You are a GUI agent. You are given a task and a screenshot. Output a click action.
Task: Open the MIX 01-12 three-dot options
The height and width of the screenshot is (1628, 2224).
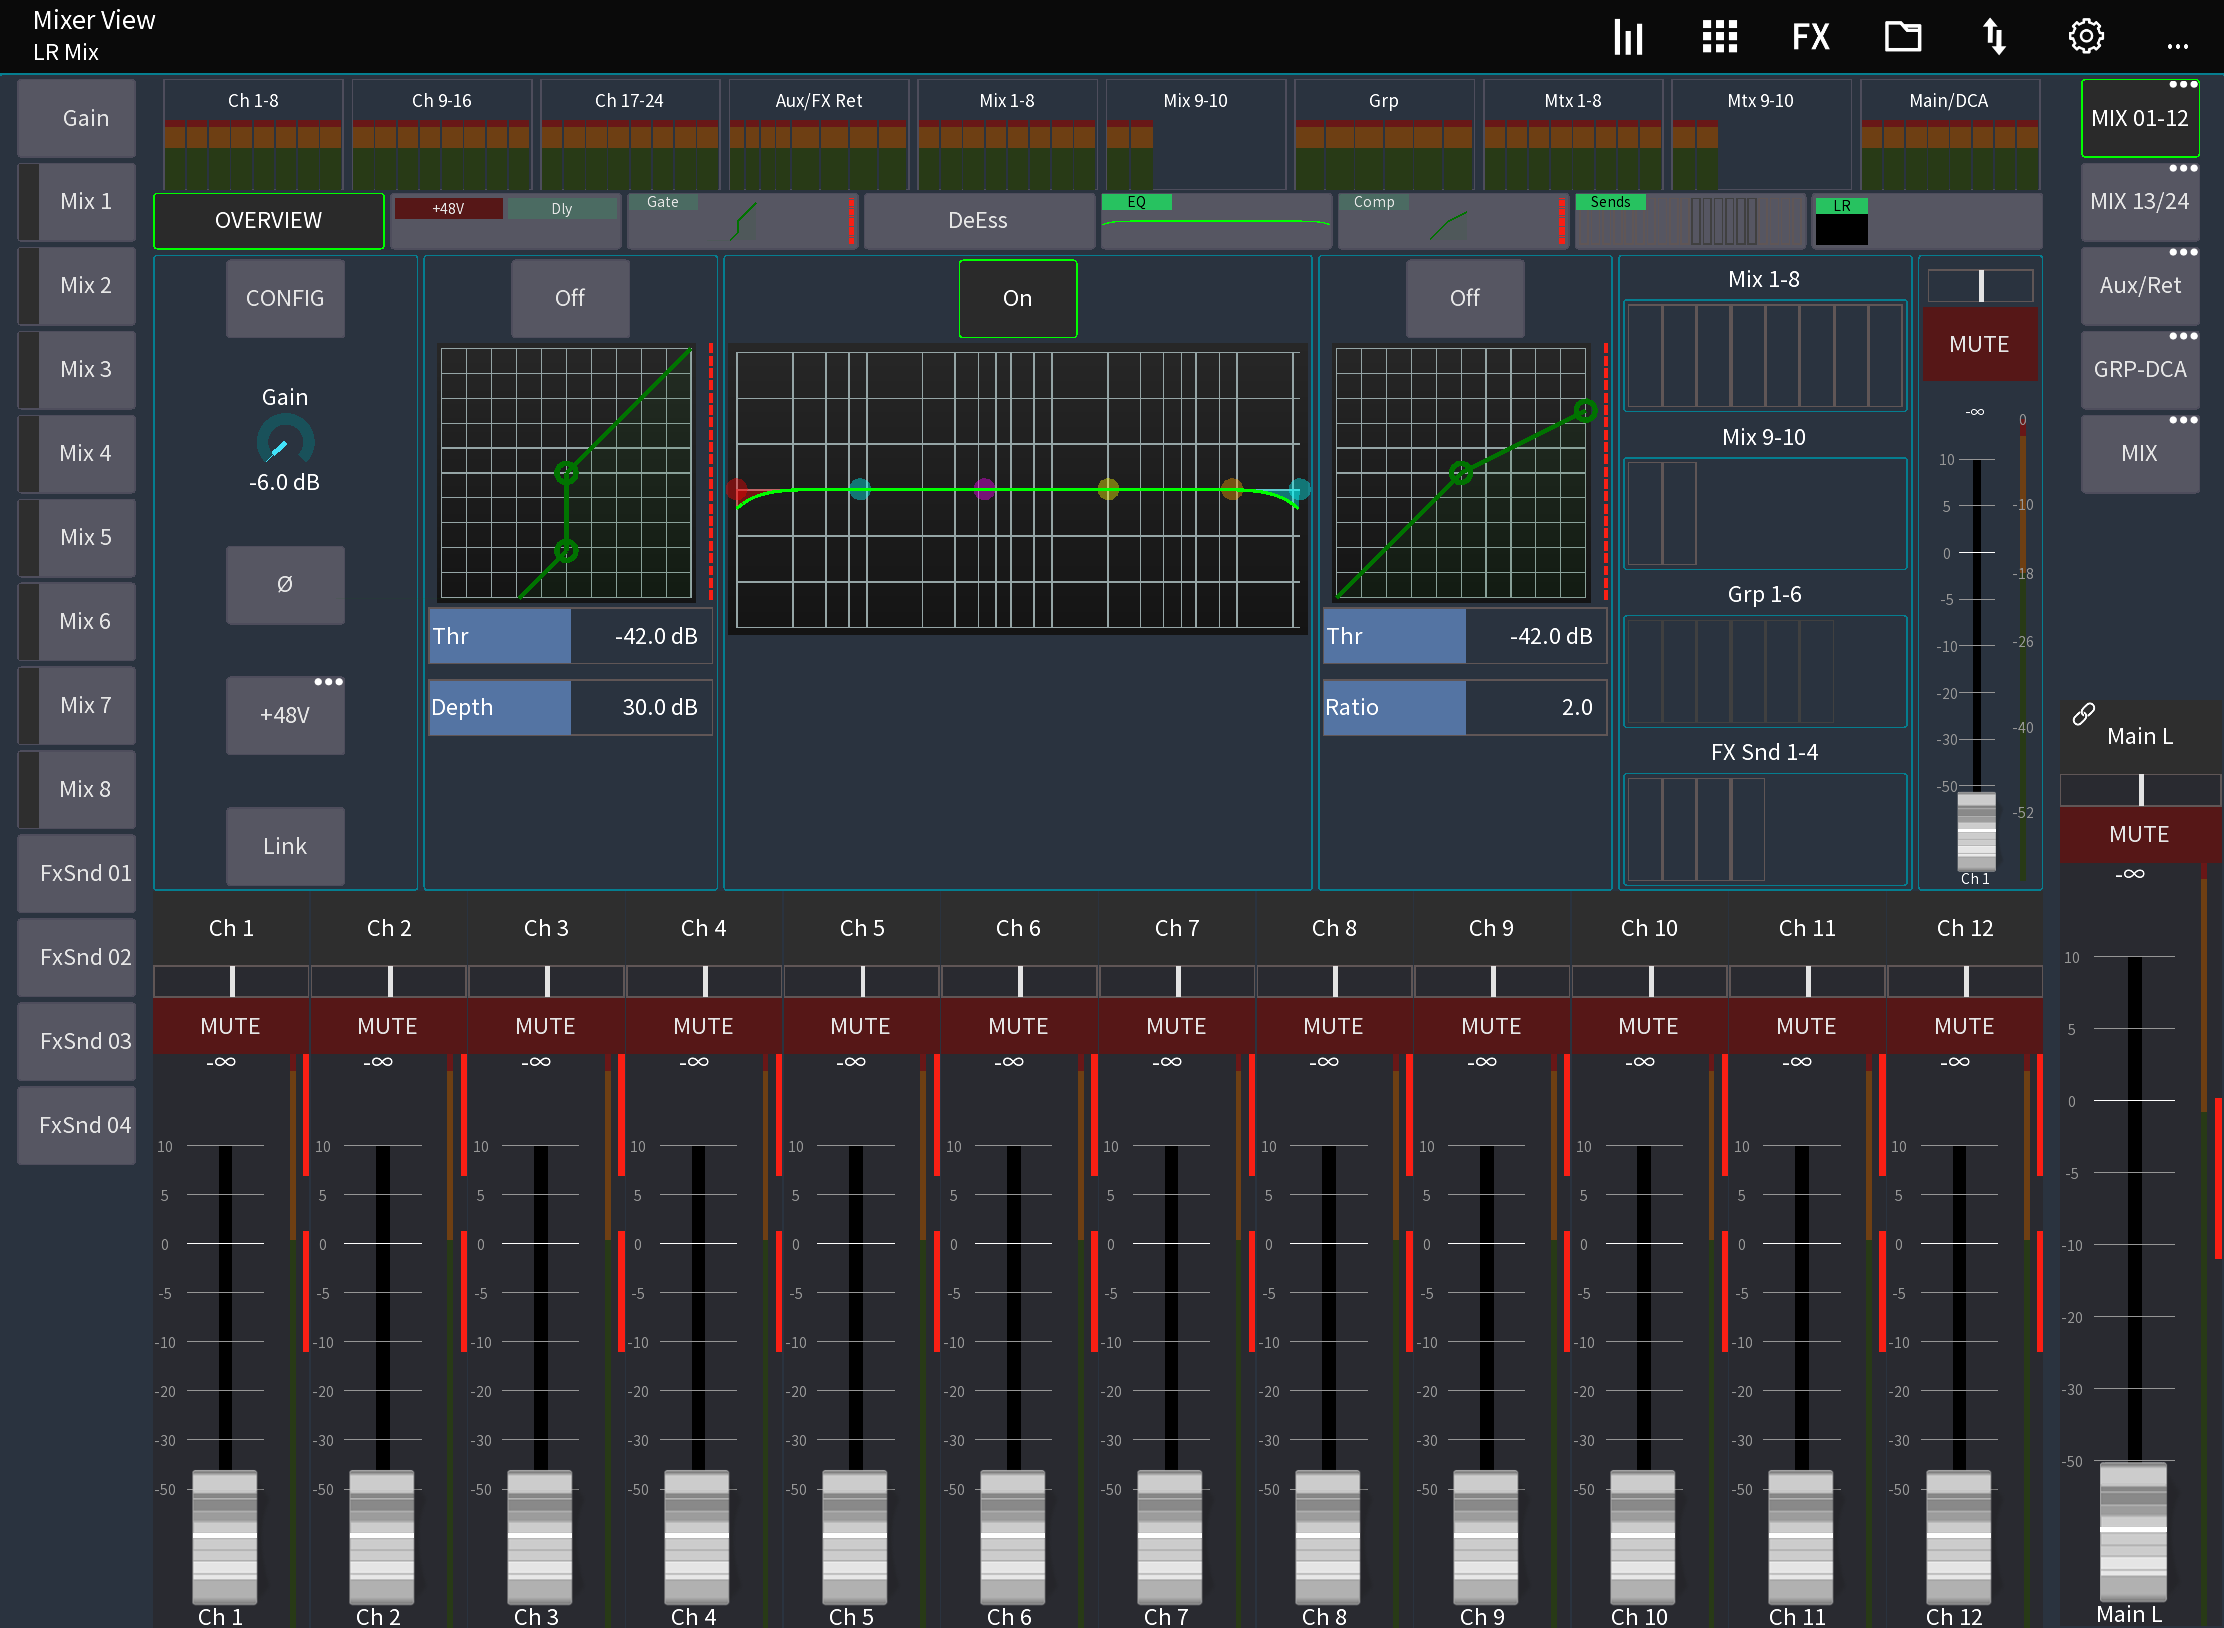coord(2182,85)
